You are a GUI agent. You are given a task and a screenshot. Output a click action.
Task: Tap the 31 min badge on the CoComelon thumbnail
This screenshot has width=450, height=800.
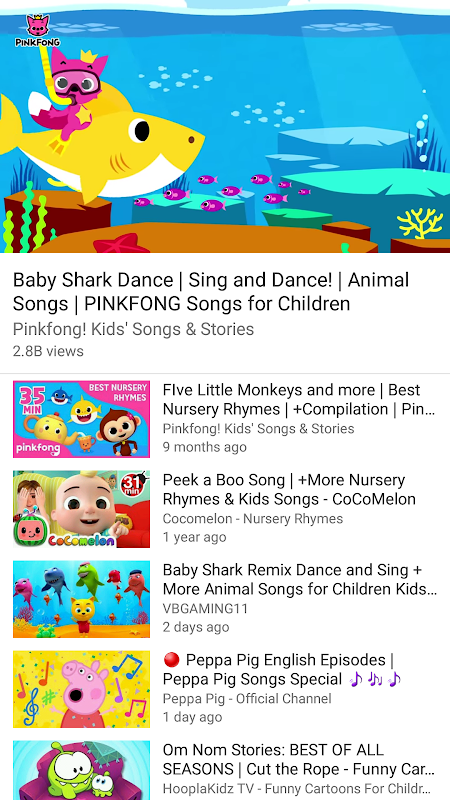click(x=130, y=484)
